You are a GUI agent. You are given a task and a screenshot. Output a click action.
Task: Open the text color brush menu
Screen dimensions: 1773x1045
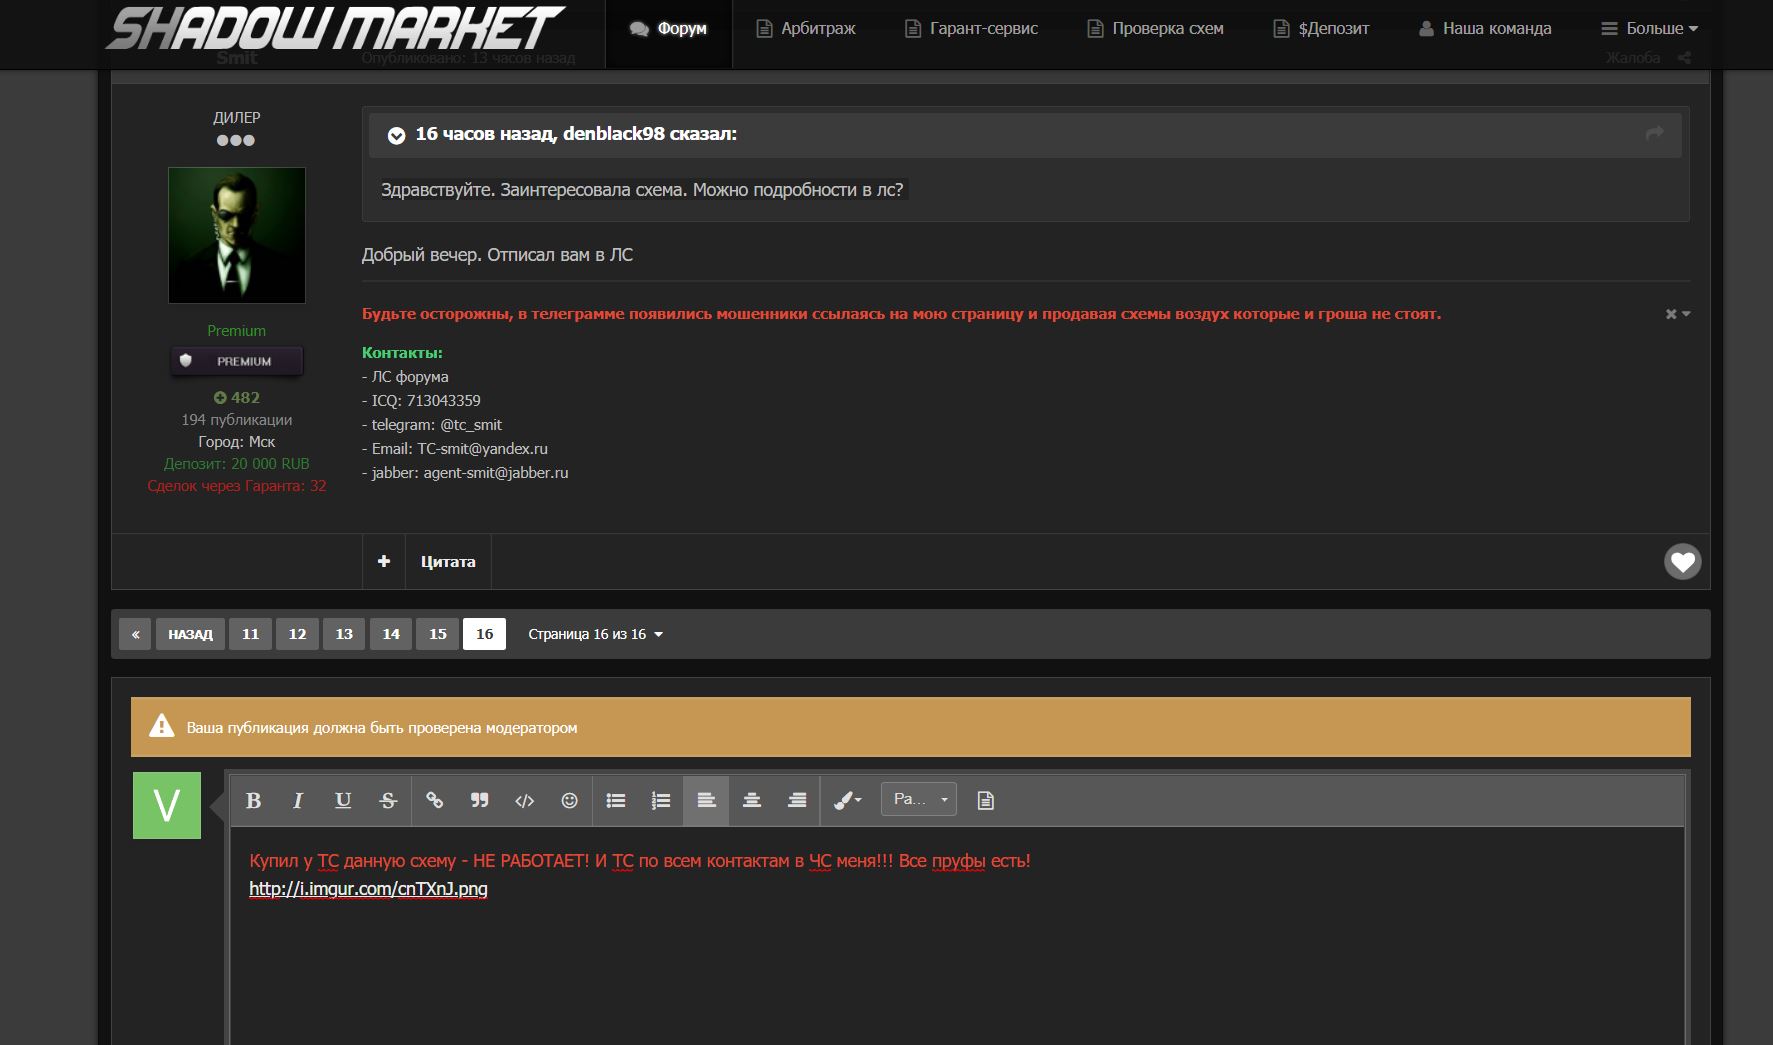click(x=847, y=800)
